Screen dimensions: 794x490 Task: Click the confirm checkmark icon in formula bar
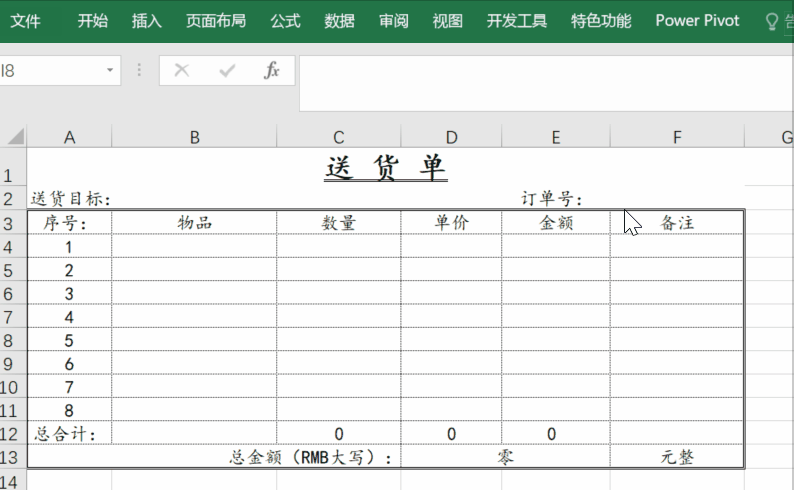227,70
